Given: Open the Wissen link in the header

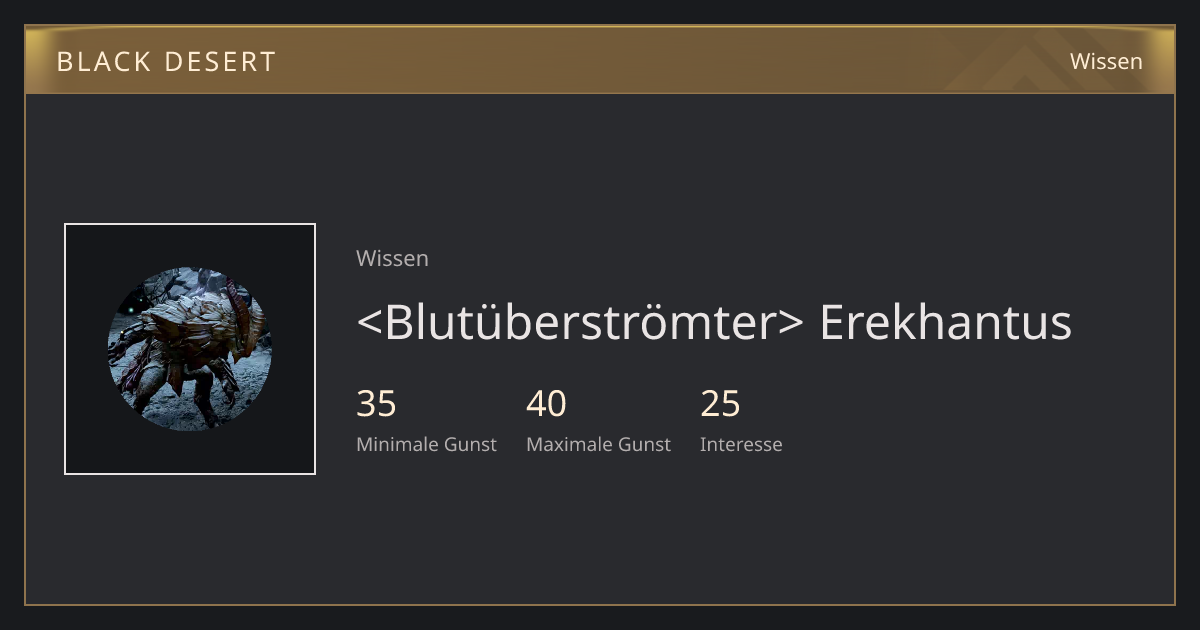Looking at the screenshot, I should (1106, 61).
